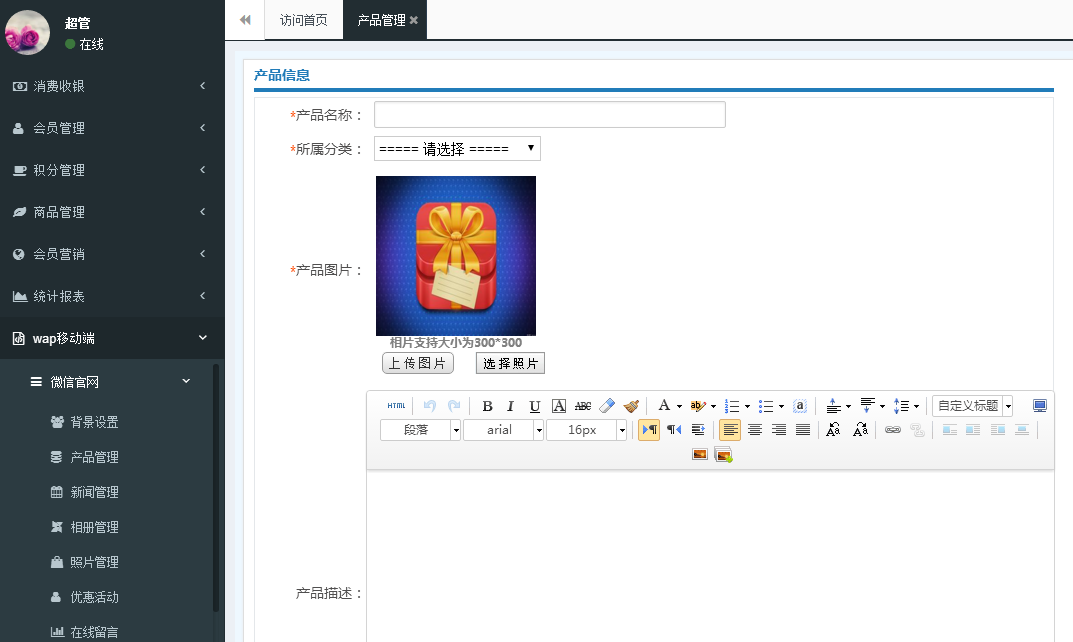Click the 上传图片 upload button
The height and width of the screenshot is (642, 1073).
click(x=417, y=362)
